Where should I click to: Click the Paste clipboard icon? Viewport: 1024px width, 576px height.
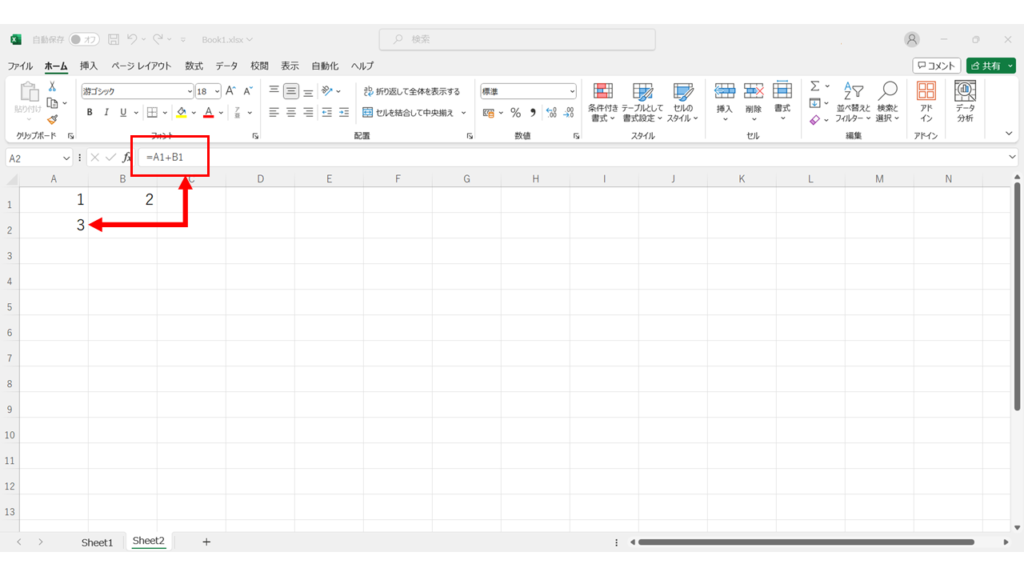pyautogui.click(x=29, y=92)
